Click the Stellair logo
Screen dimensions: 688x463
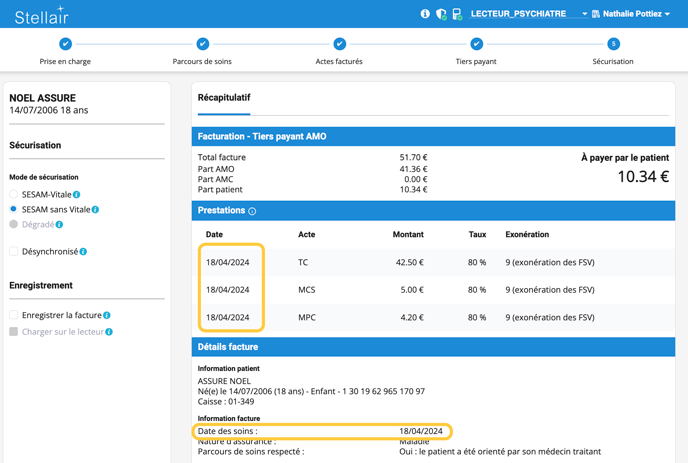coord(42,15)
